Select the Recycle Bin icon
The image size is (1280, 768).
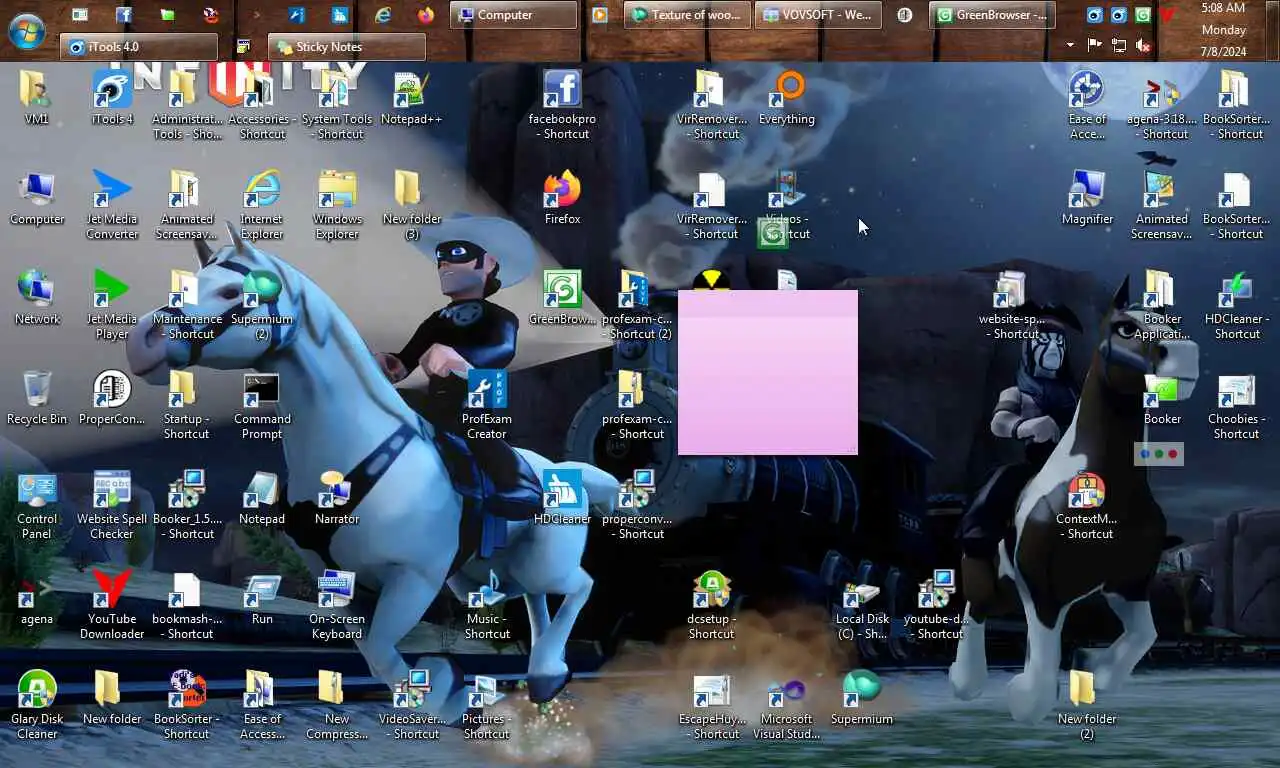[x=37, y=398]
